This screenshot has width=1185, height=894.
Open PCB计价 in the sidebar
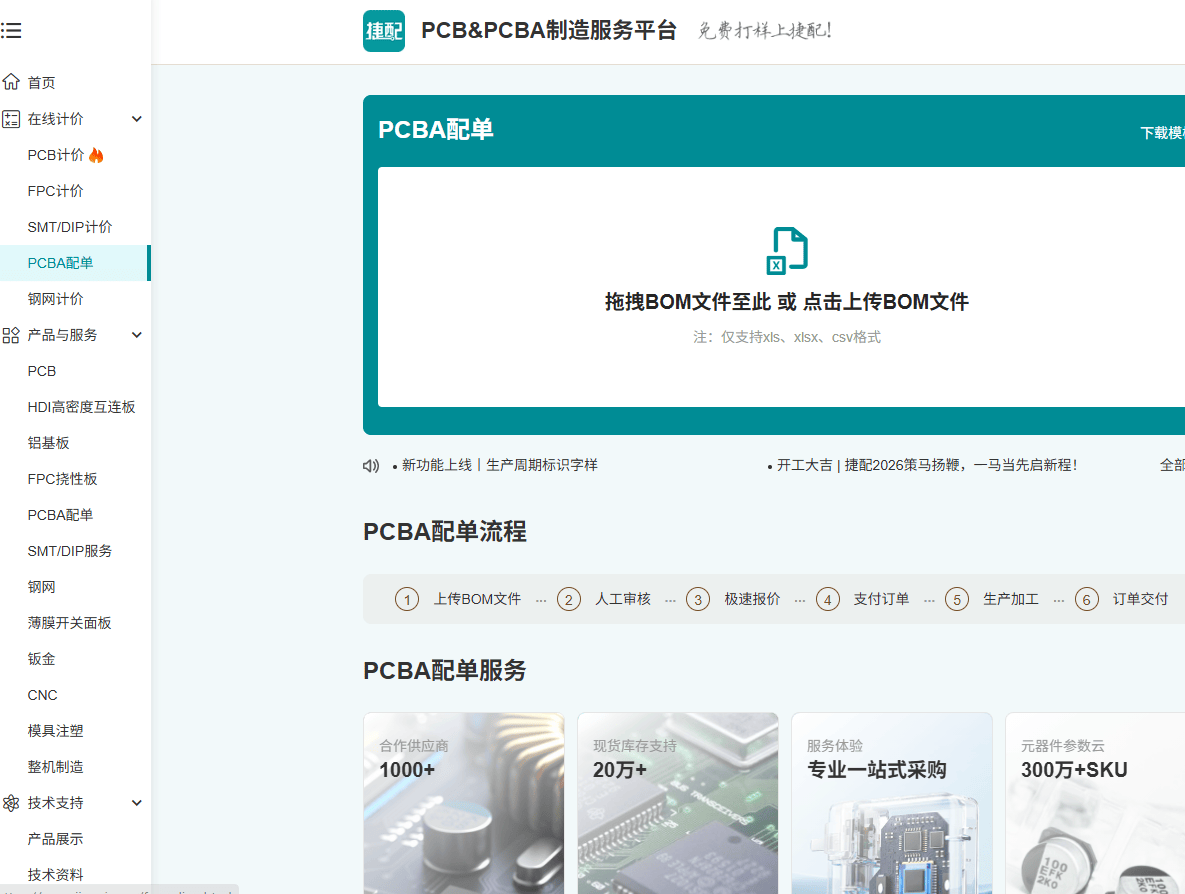(56, 155)
